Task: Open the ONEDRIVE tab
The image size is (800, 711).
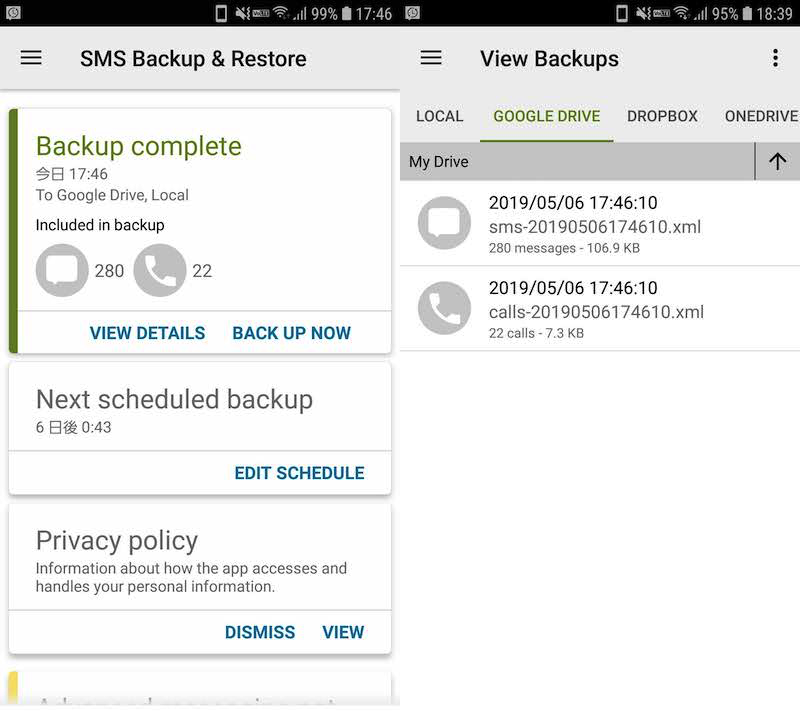Action: pos(761,116)
